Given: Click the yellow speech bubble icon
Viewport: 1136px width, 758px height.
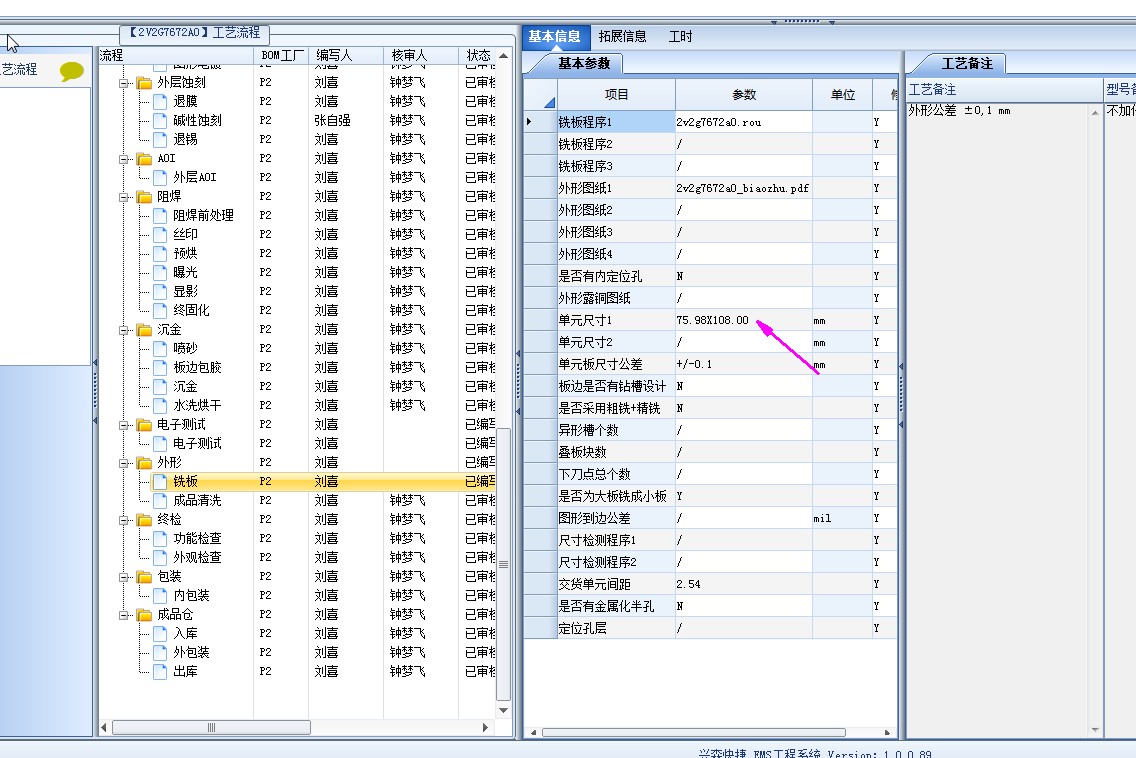Looking at the screenshot, I should 72,71.
